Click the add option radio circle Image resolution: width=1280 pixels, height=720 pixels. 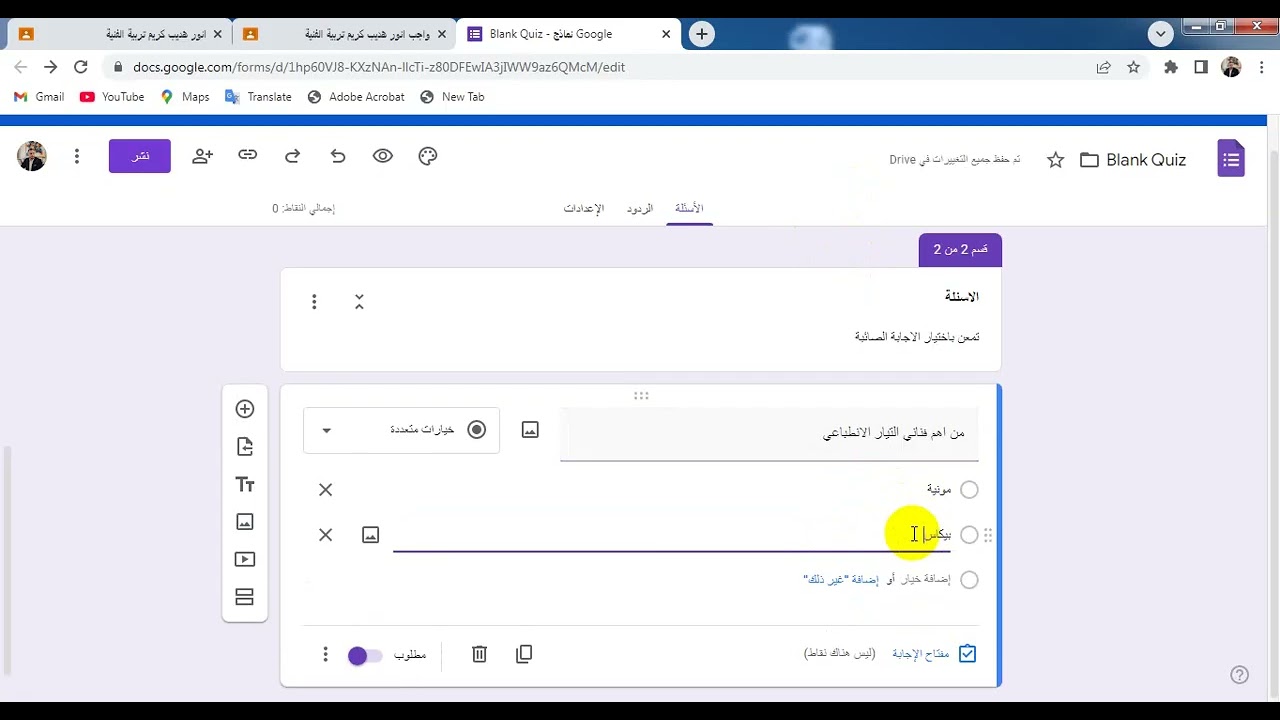[969, 580]
